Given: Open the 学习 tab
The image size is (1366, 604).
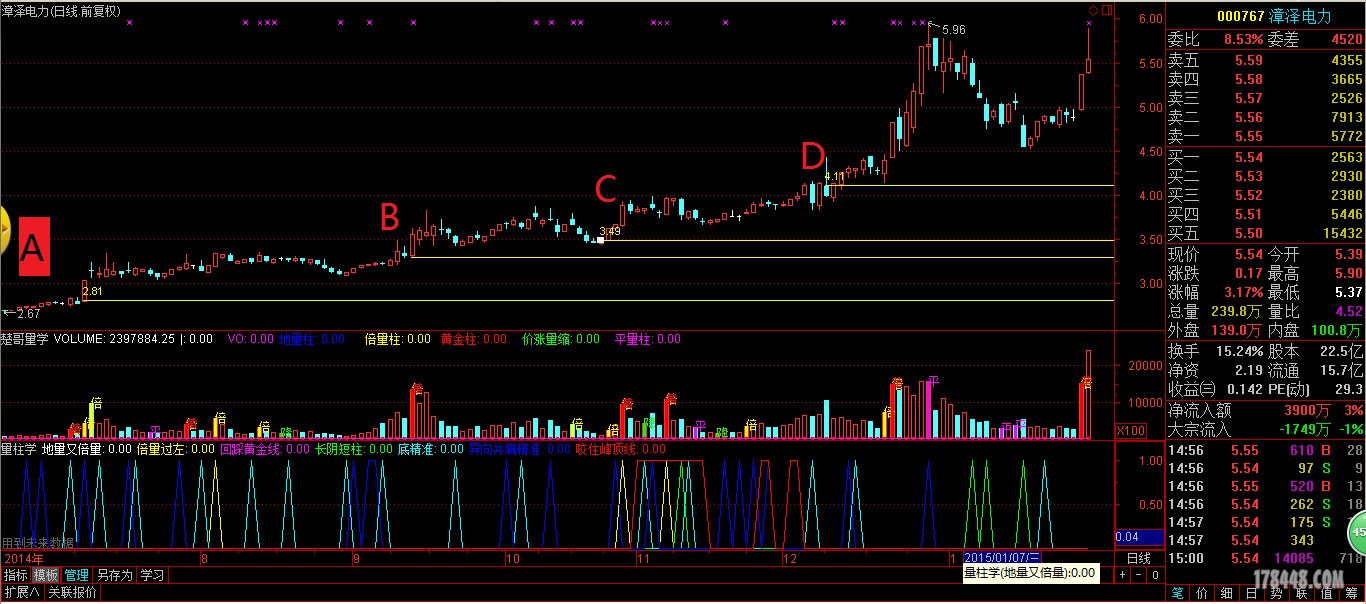Looking at the screenshot, I should (x=151, y=575).
